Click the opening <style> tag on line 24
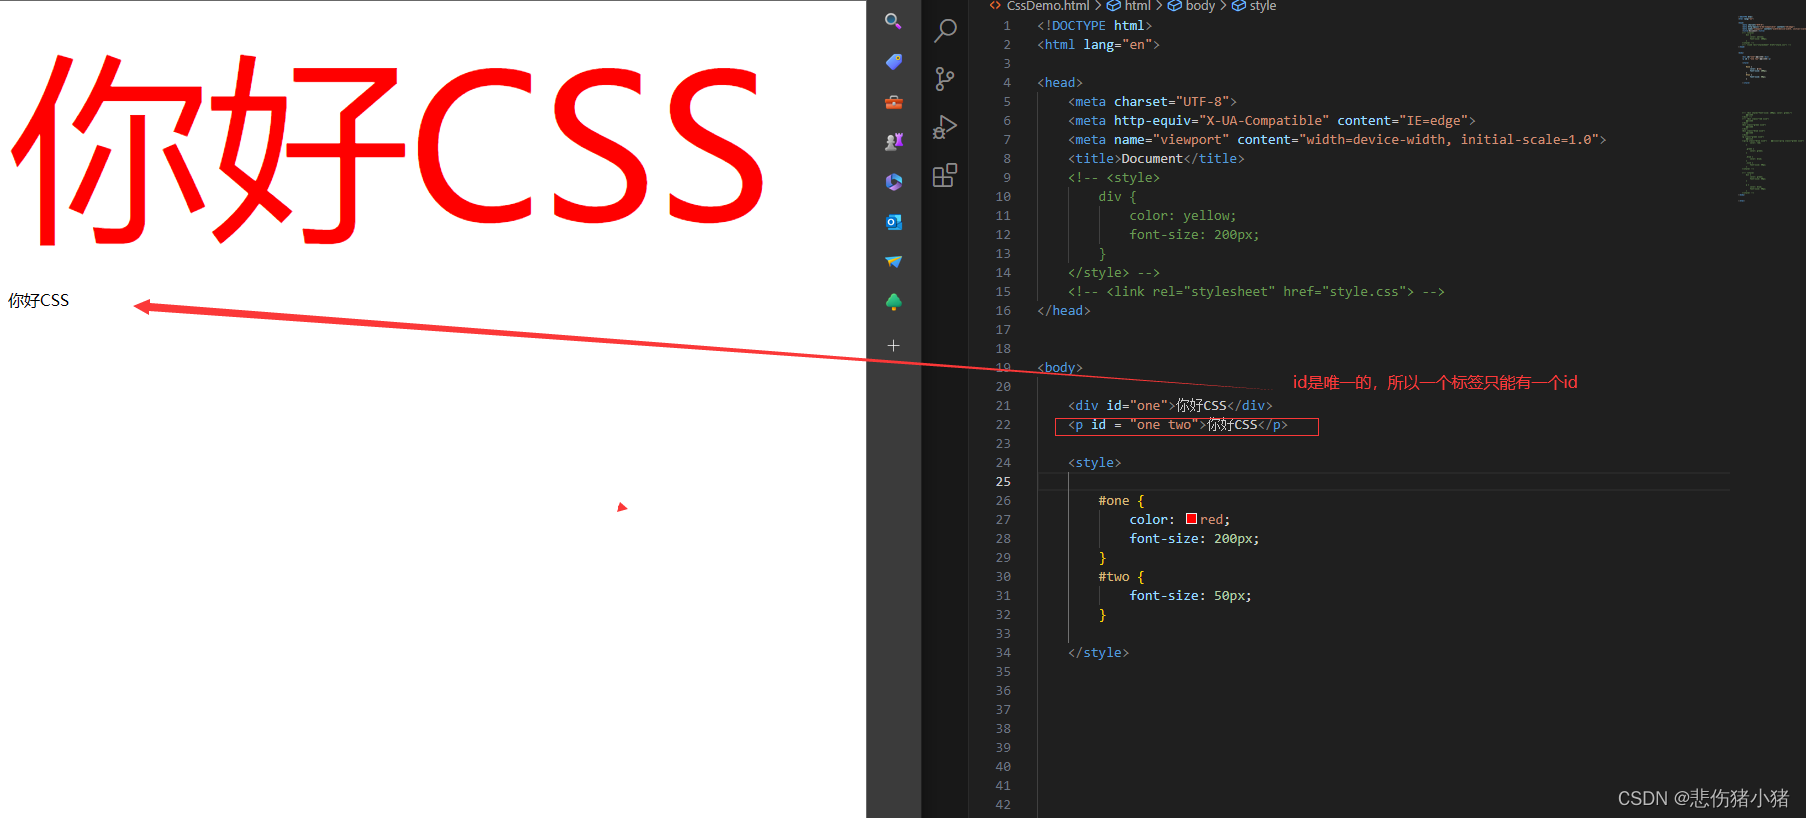Screen dimensions: 1806x818 (1094, 463)
